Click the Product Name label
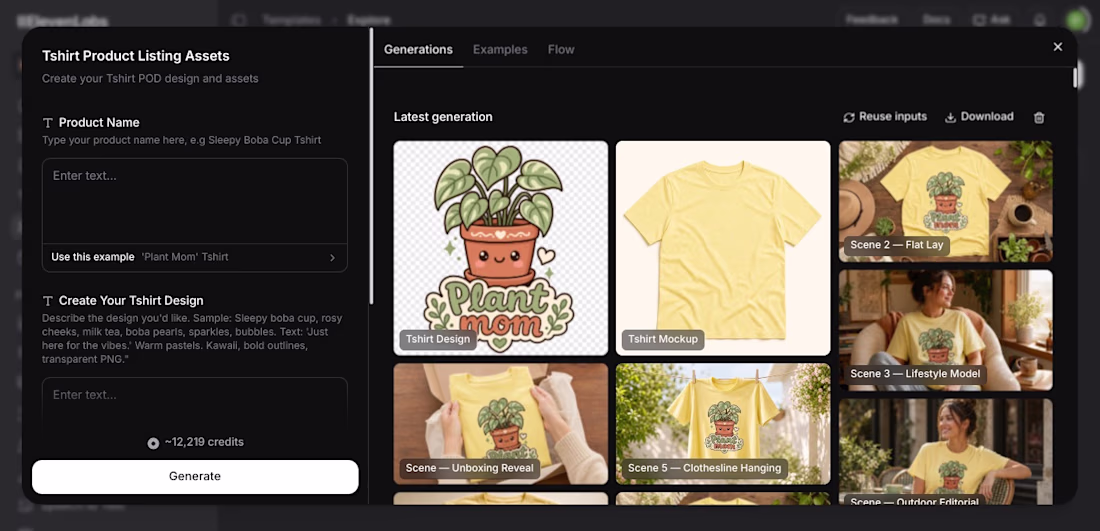Image resolution: width=1100 pixels, height=531 pixels. click(x=99, y=123)
